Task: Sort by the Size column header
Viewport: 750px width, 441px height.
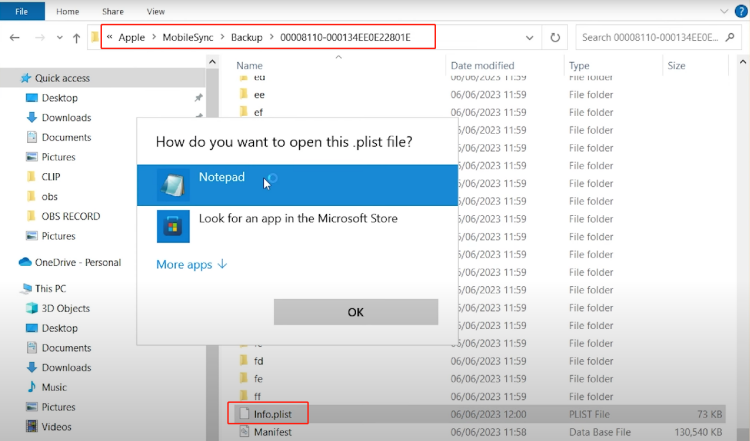Action: [x=676, y=66]
